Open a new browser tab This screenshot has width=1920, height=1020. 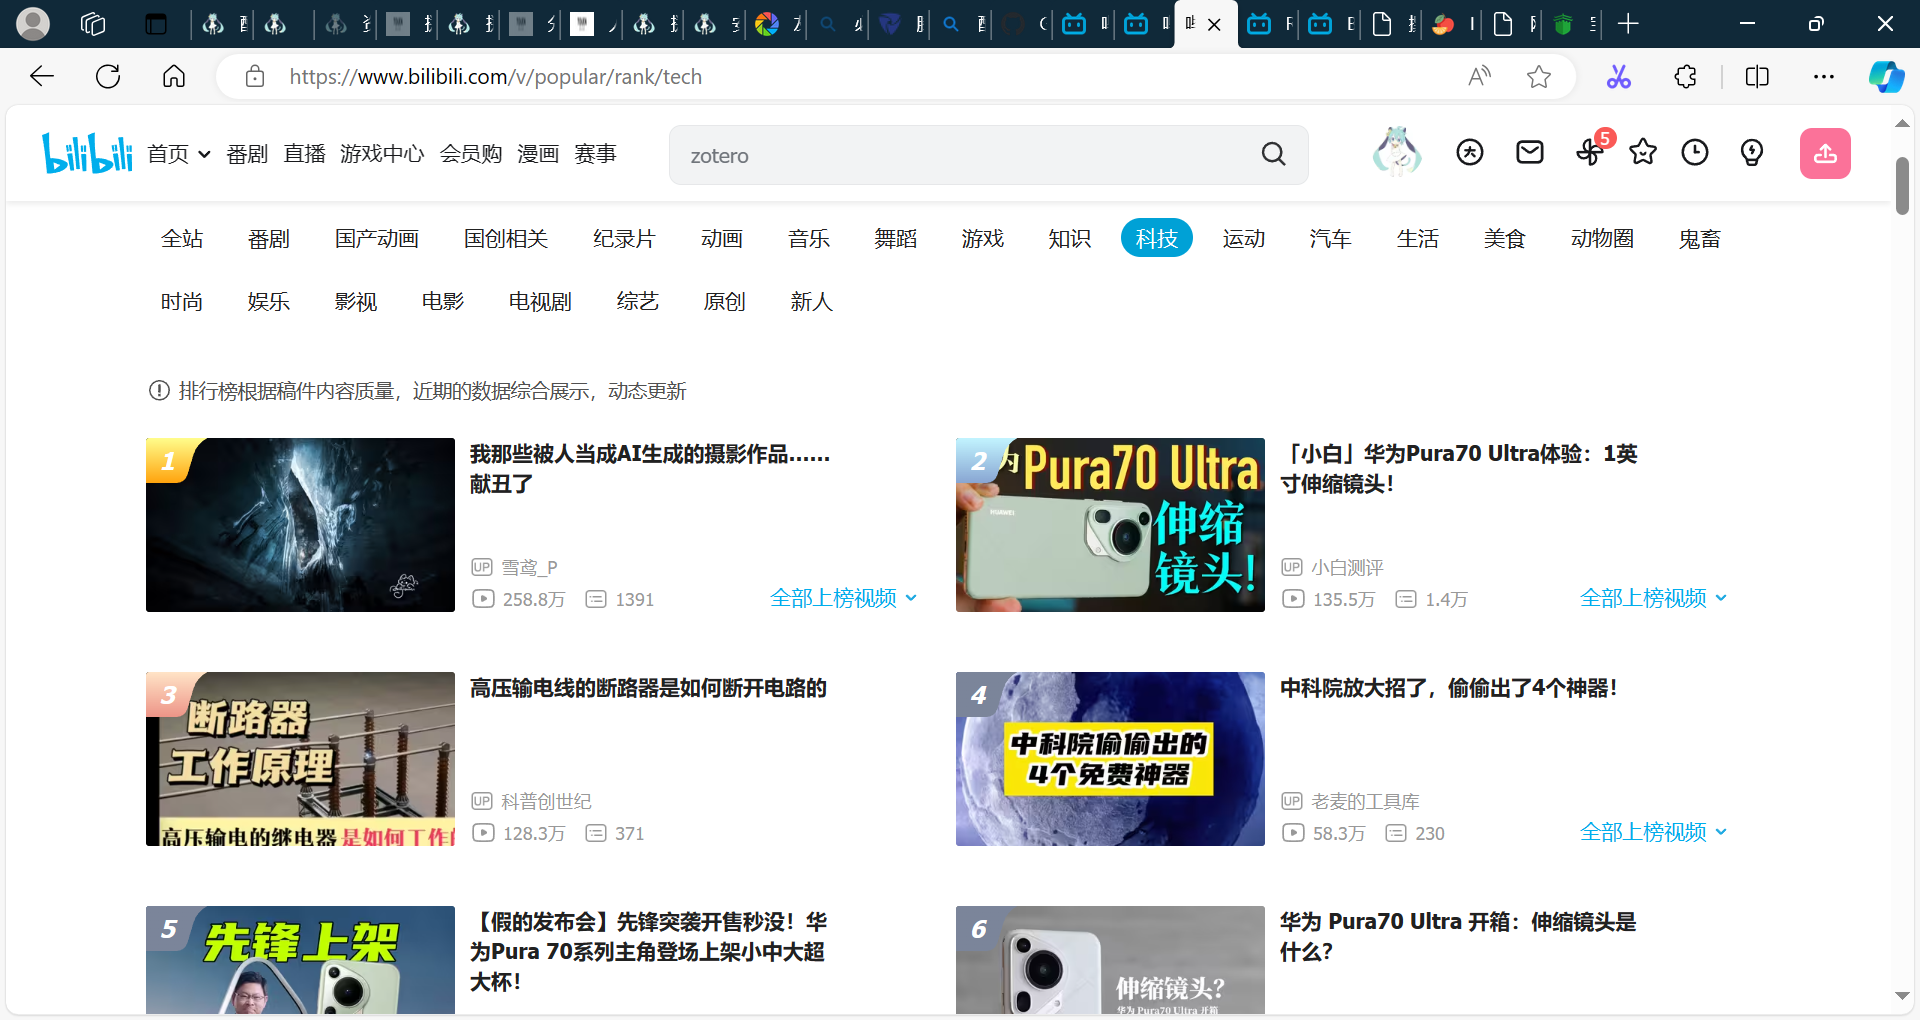pos(1628,23)
